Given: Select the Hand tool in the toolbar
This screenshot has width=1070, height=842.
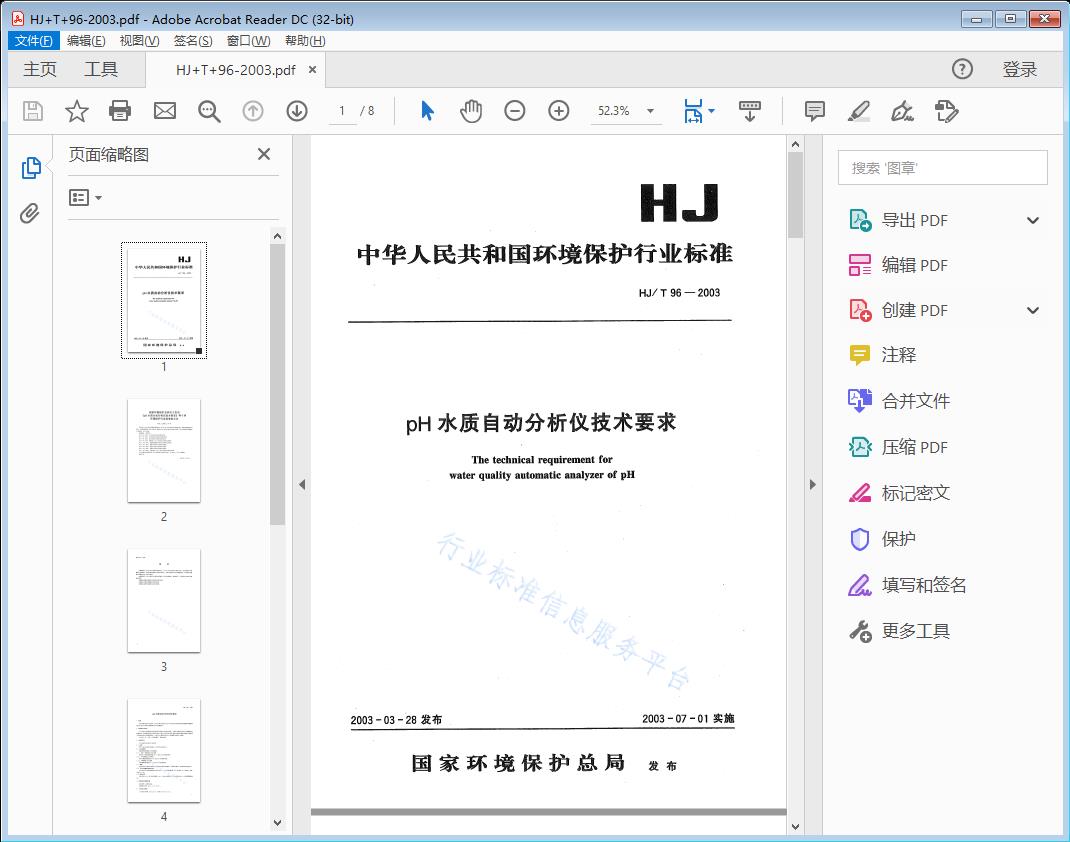Looking at the screenshot, I should click(470, 110).
